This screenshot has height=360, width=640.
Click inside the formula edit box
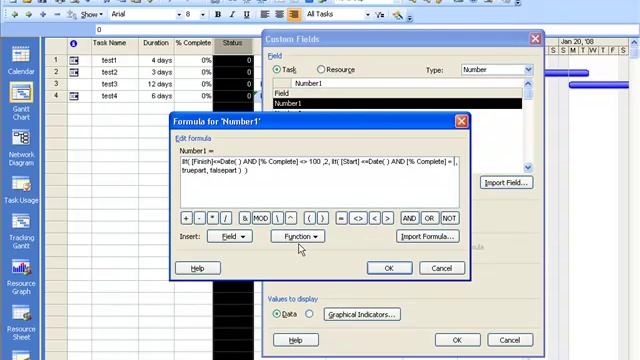click(x=320, y=182)
